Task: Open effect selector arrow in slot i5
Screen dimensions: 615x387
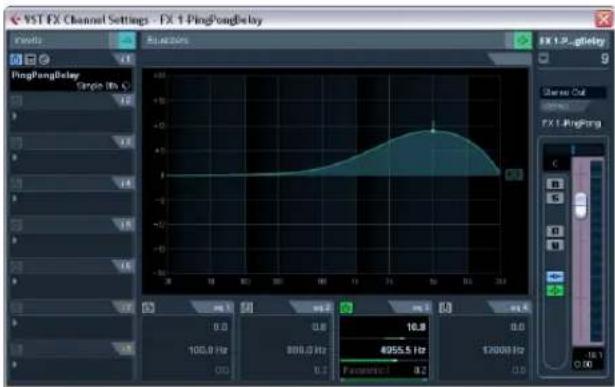Action: click(15, 240)
